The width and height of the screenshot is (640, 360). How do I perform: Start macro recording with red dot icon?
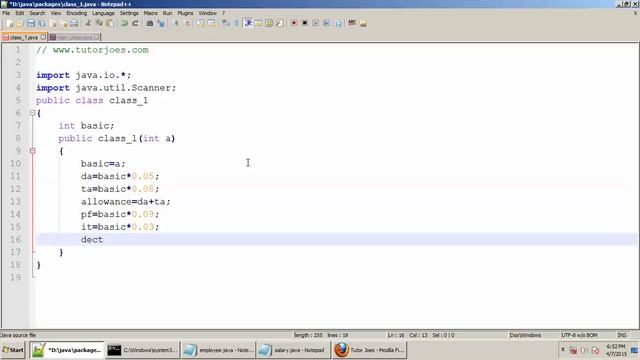[x=293, y=23]
